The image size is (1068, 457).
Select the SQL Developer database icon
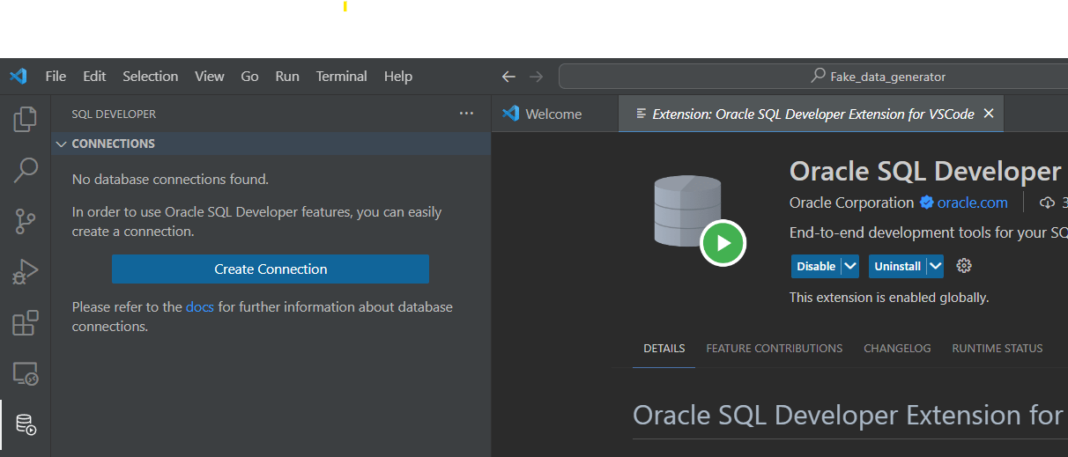pyautogui.click(x=25, y=424)
